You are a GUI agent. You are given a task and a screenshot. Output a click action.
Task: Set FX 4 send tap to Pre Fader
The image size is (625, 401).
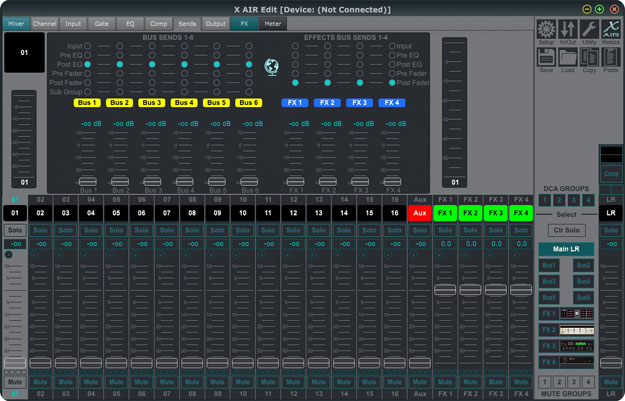(x=392, y=73)
